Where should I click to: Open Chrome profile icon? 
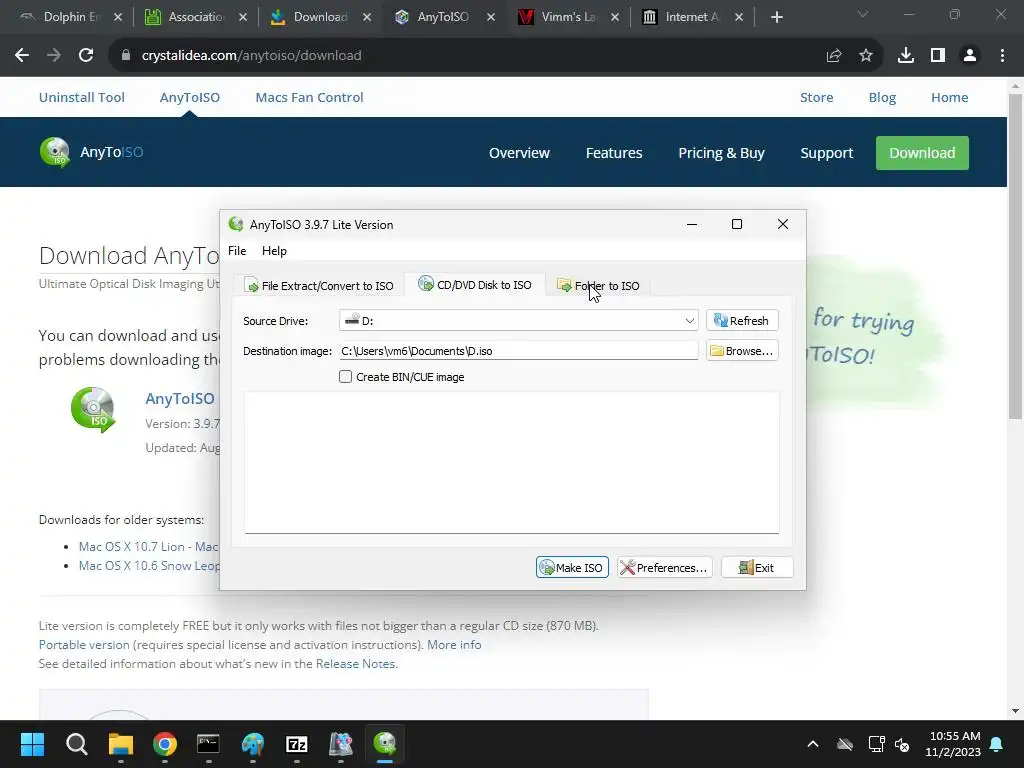[970, 56]
